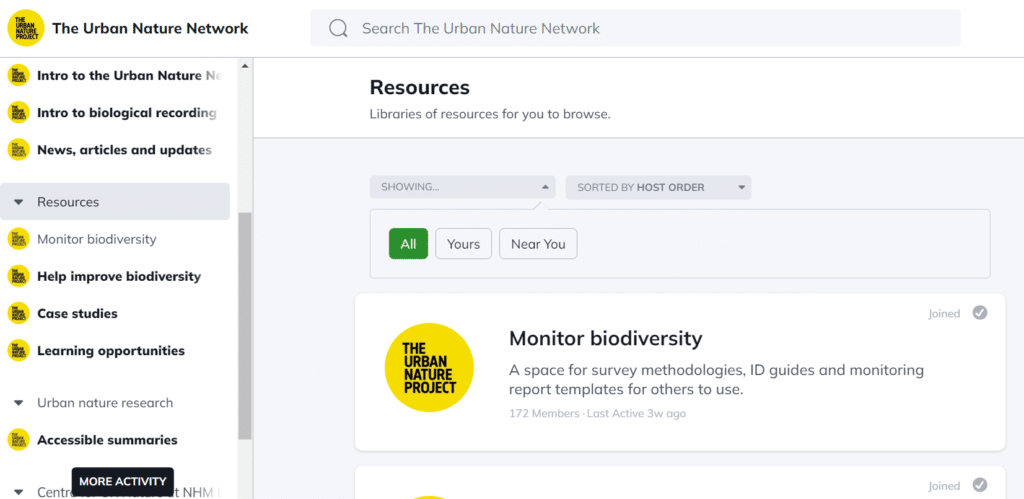Select the Near You filter
The height and width of the screenshot is (499, 1024).
tap(538, 244)
